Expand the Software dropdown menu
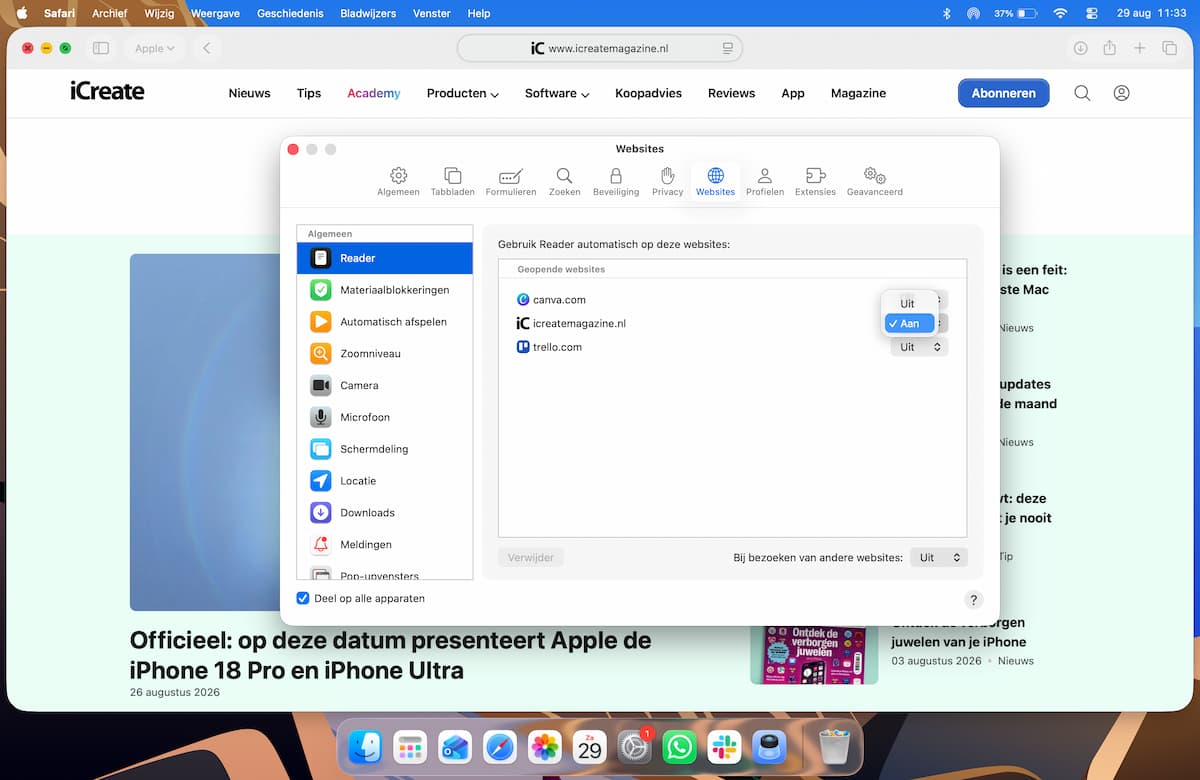1200x780 pixels. coord(557,93)
